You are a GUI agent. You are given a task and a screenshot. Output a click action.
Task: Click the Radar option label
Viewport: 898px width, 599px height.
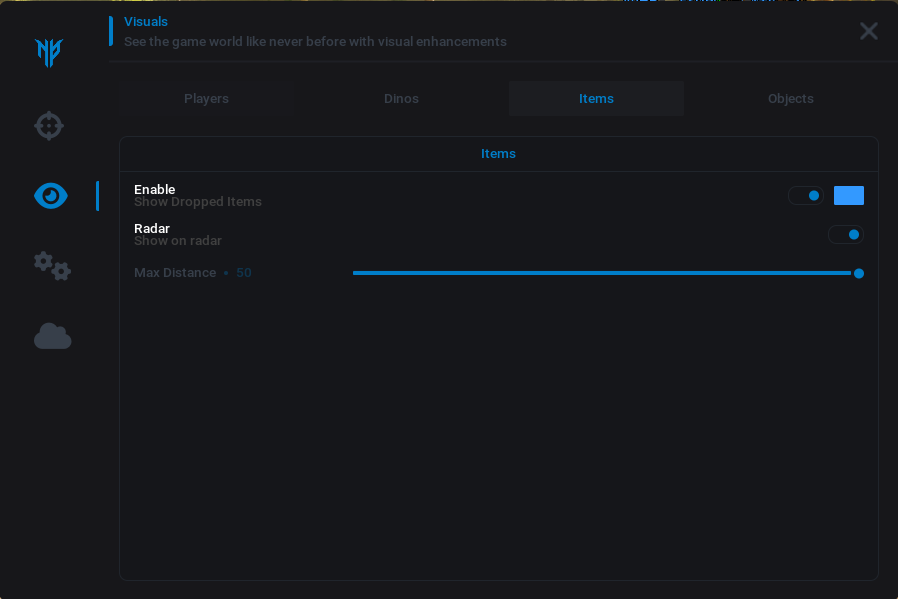click(152, 229)
